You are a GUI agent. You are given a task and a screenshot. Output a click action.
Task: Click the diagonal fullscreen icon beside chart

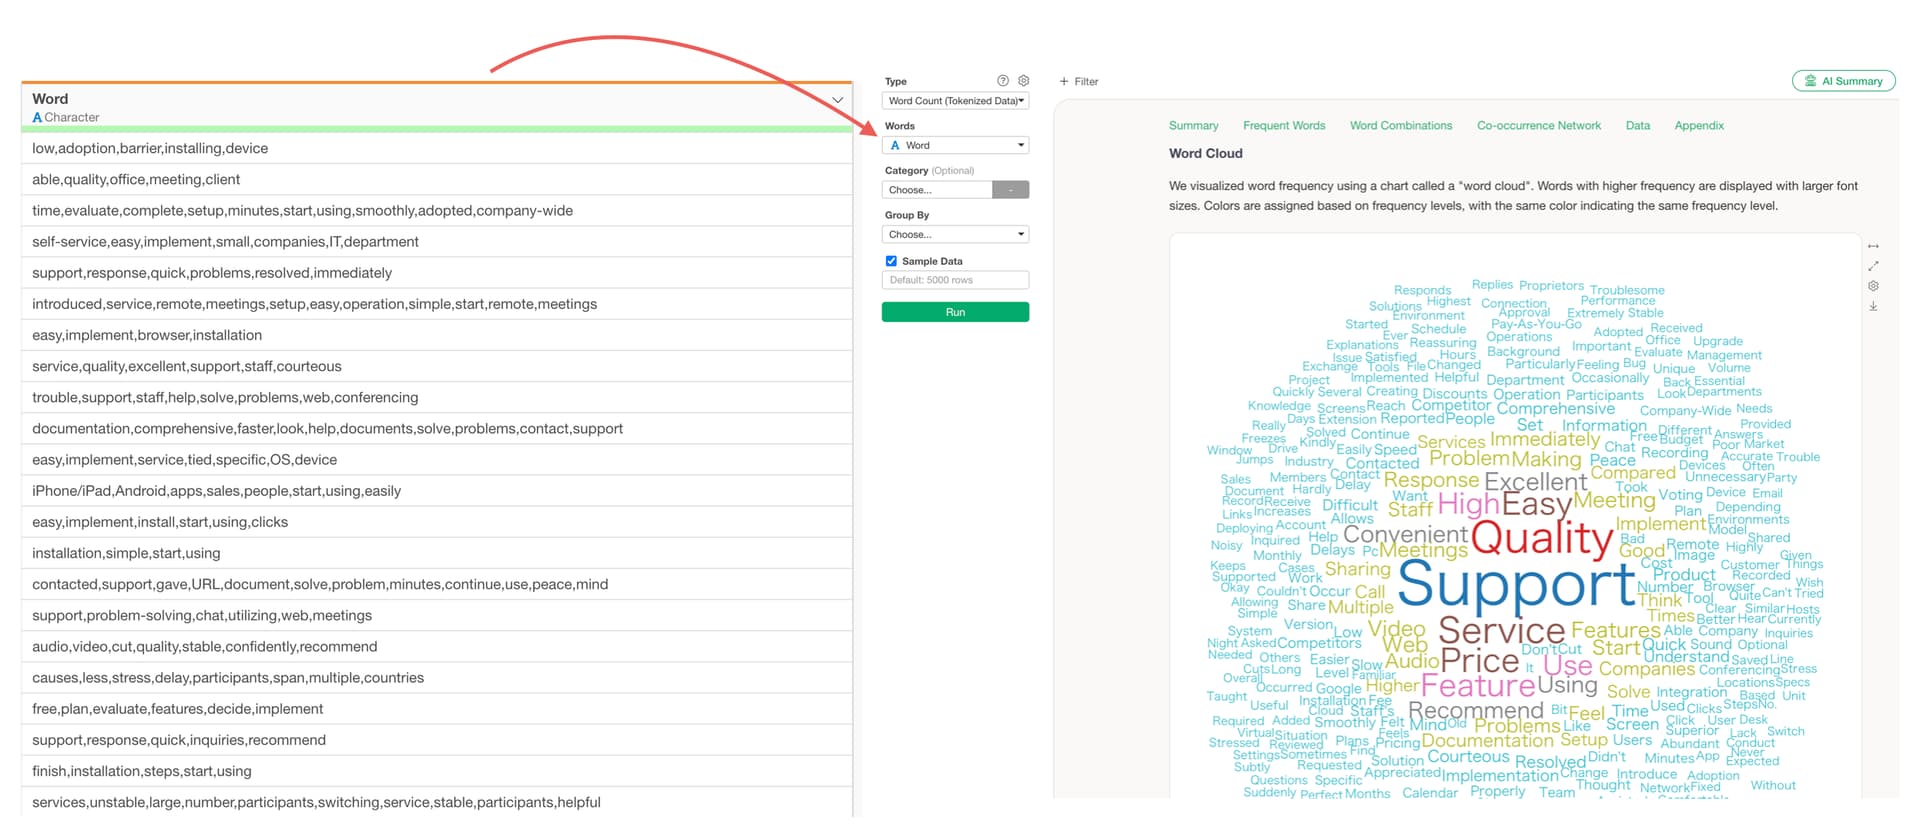coord(1873,266)
